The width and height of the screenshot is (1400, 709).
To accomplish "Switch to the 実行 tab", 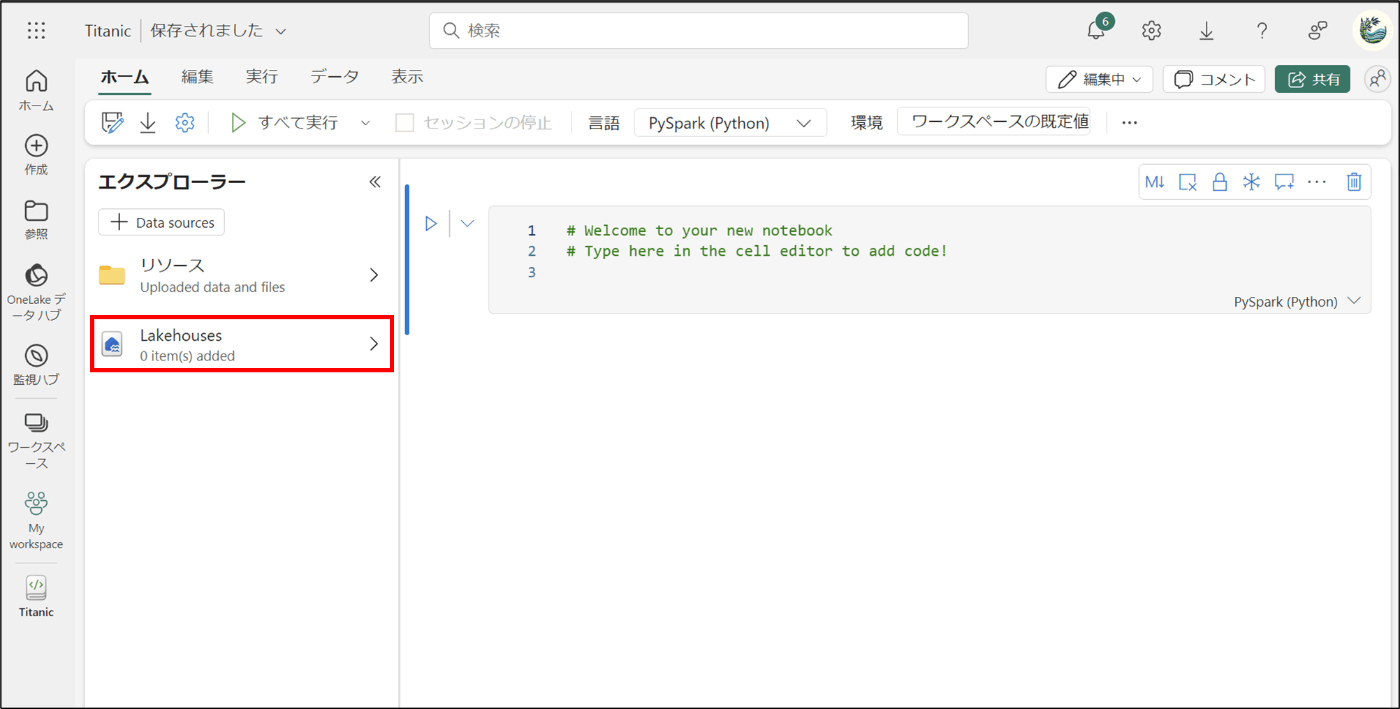I will (x=262, y=77).
